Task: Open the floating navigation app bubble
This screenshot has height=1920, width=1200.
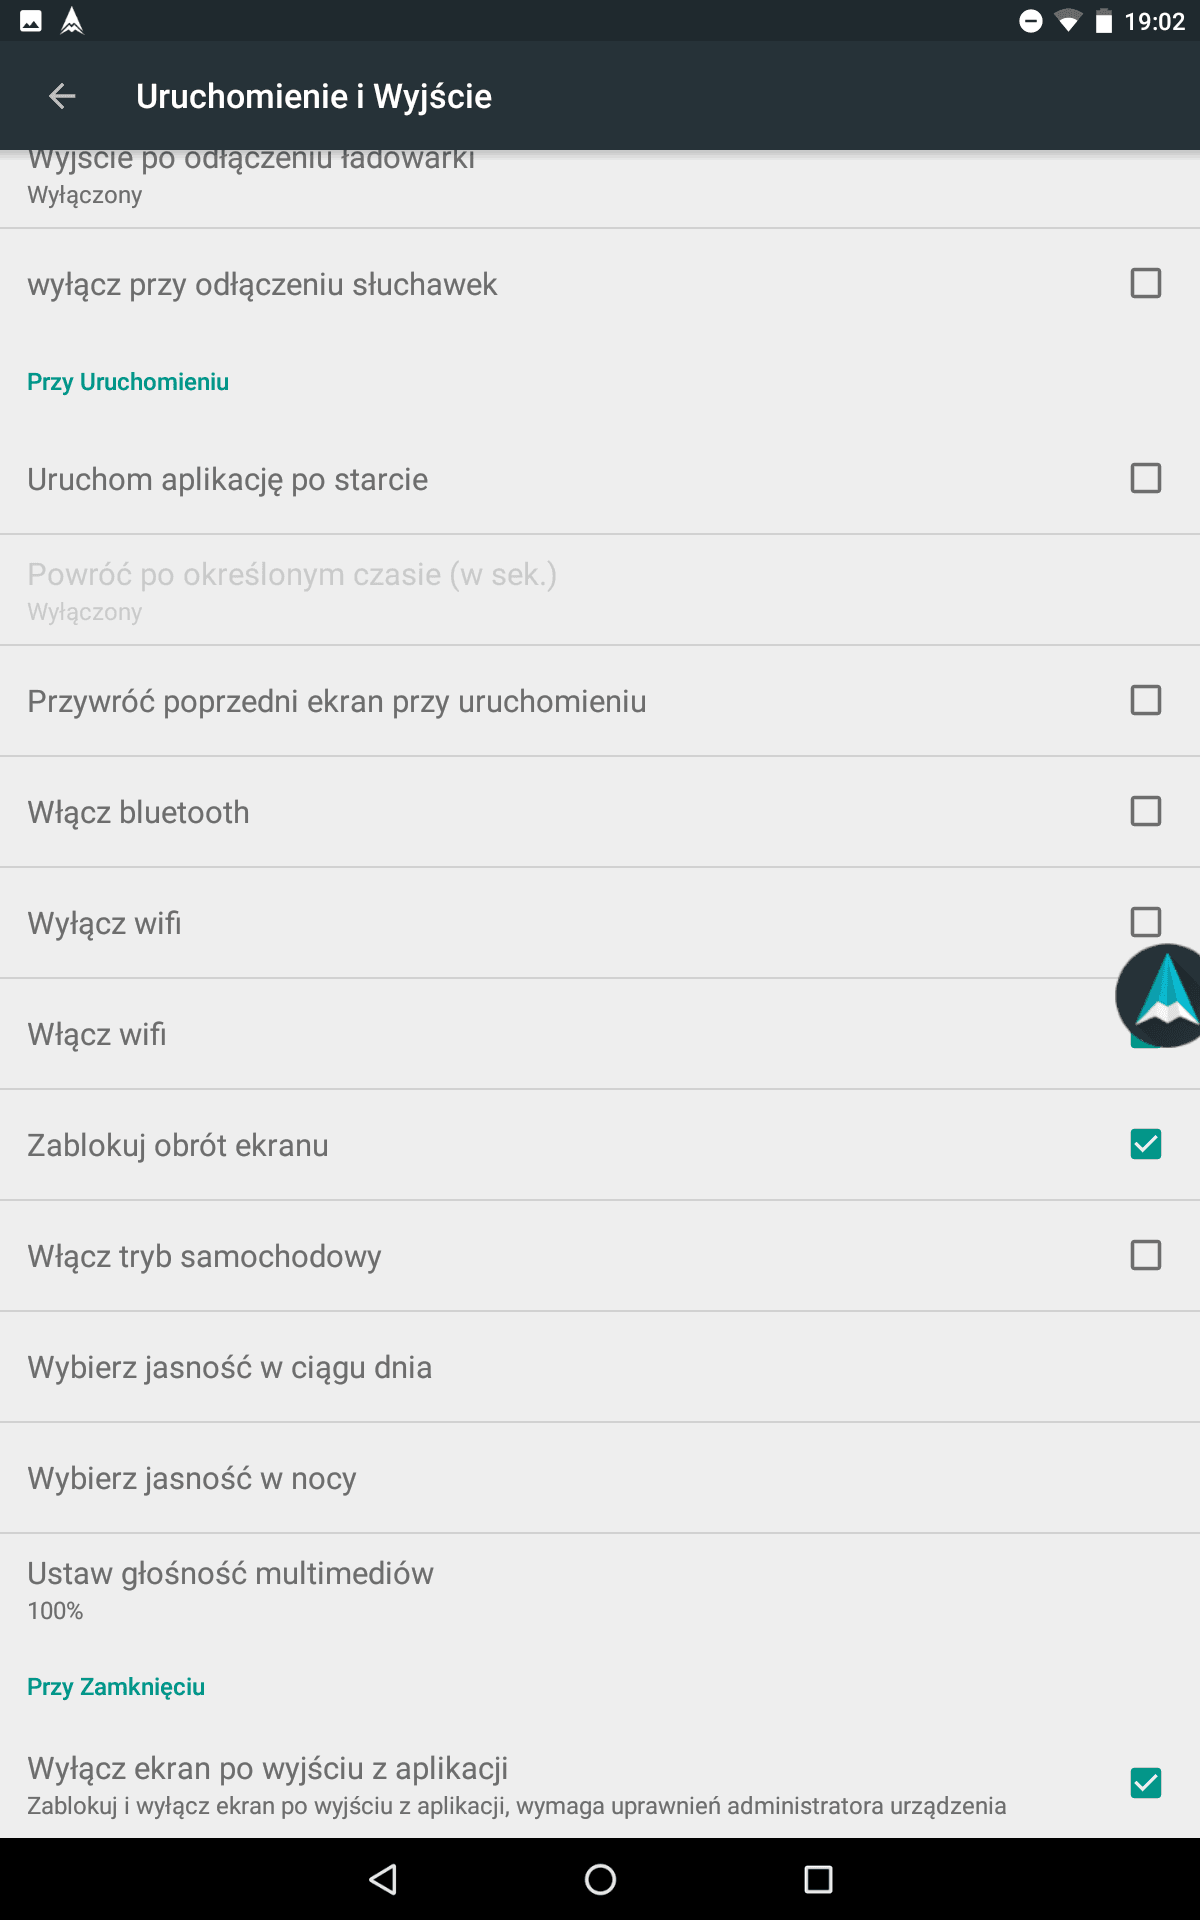Action: point(1160,996)
